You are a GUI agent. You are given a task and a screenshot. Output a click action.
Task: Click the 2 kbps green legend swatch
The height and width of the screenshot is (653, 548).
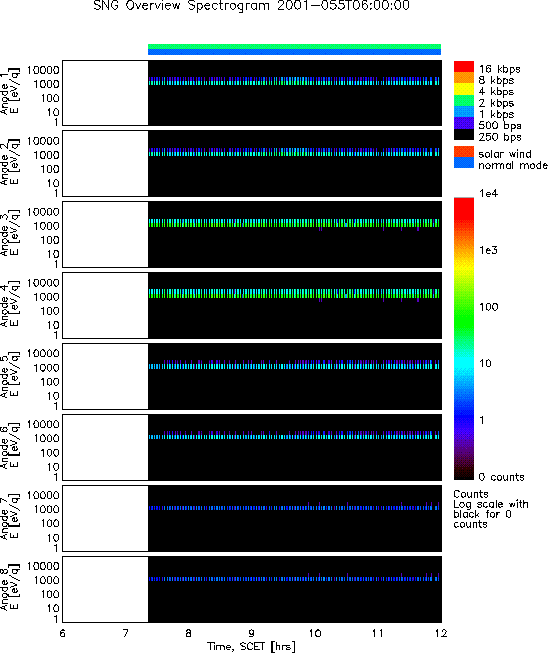pos(464,100)
